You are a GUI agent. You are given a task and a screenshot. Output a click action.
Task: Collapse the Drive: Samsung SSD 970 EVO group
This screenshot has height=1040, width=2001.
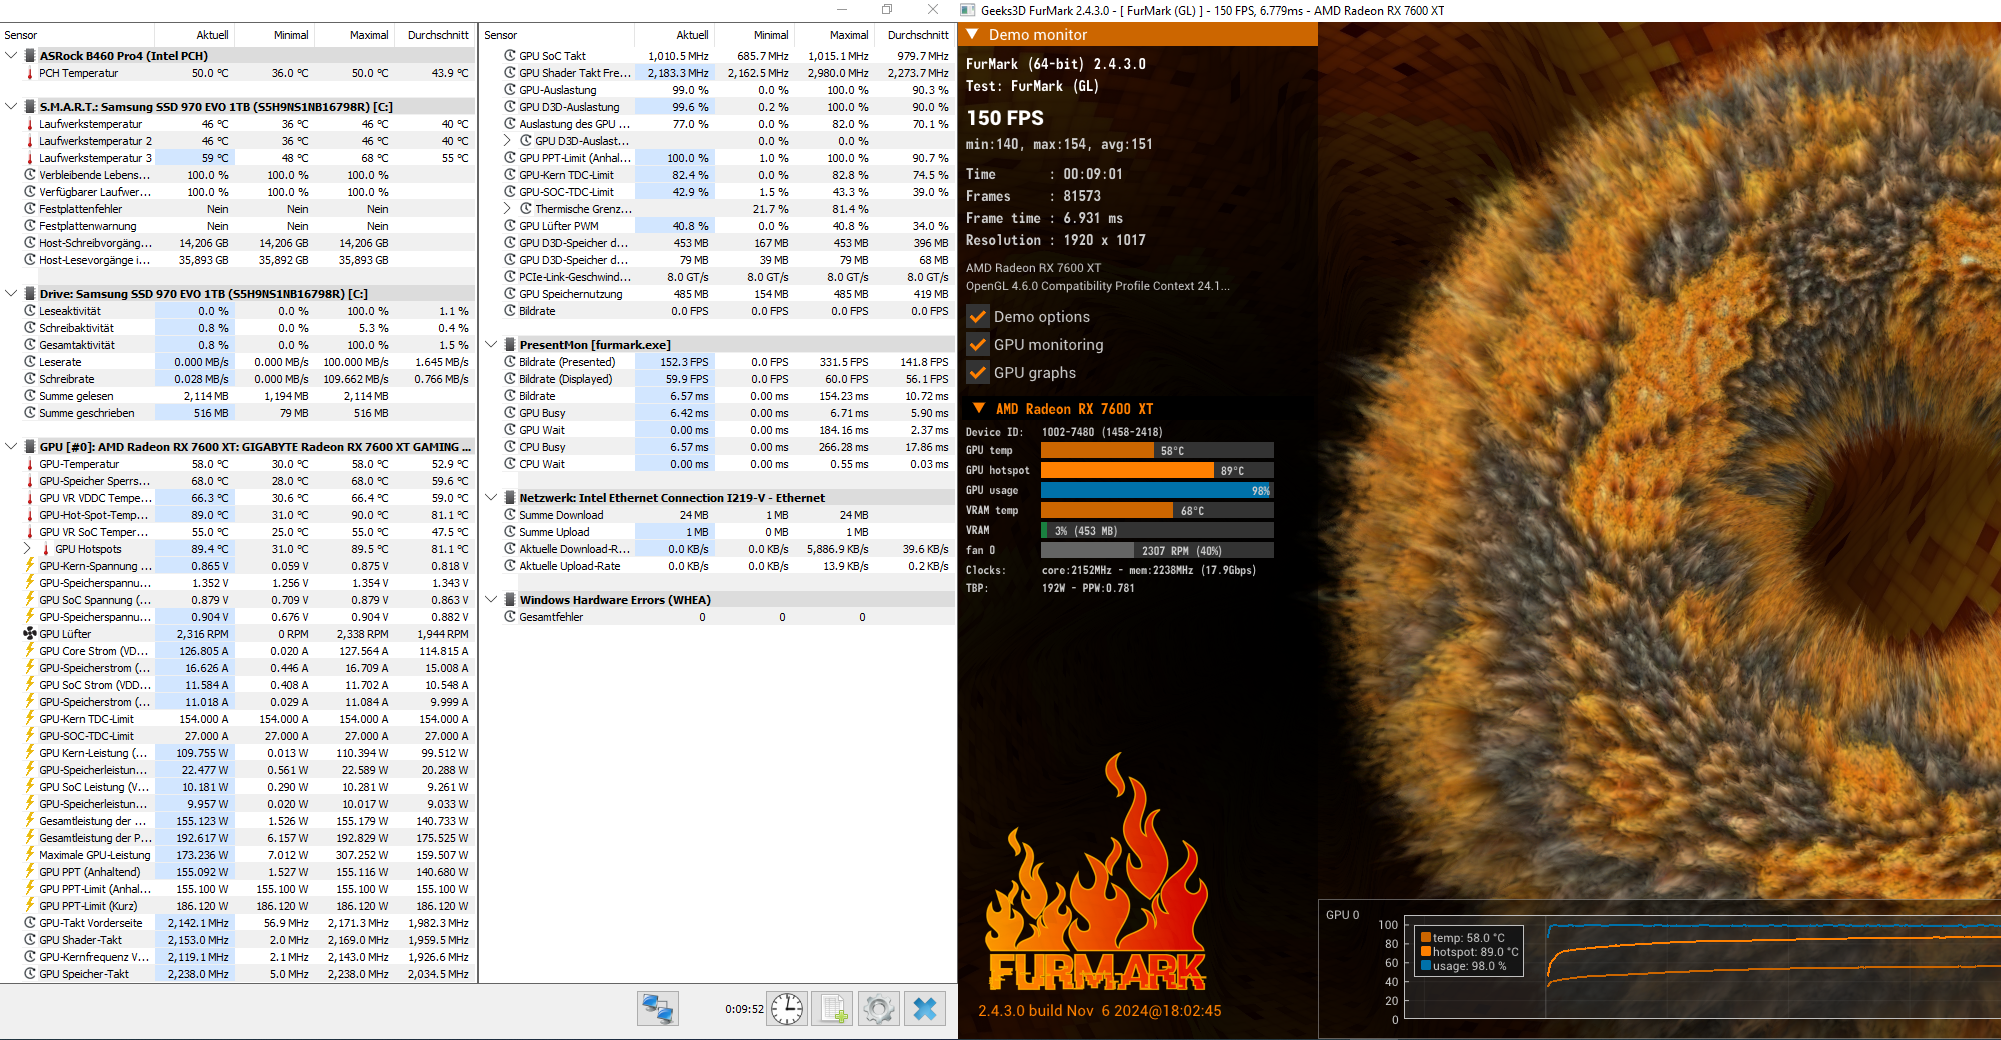click(x=11, y=294)
